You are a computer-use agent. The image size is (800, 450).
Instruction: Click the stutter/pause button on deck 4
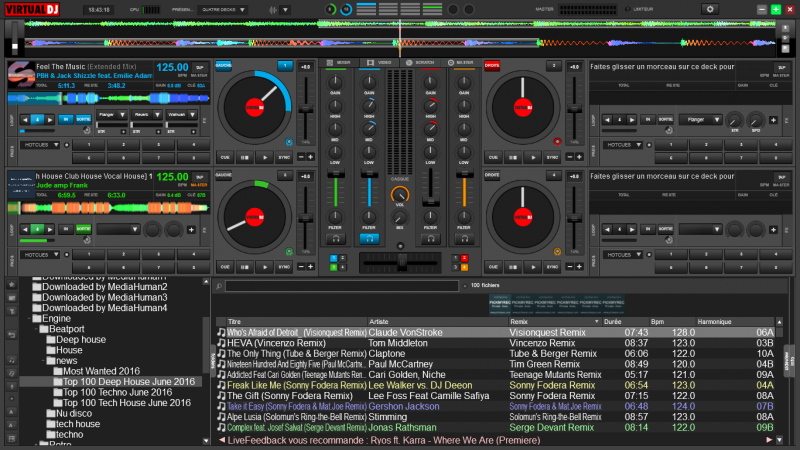pyautogui.click(x=513, y=267)
